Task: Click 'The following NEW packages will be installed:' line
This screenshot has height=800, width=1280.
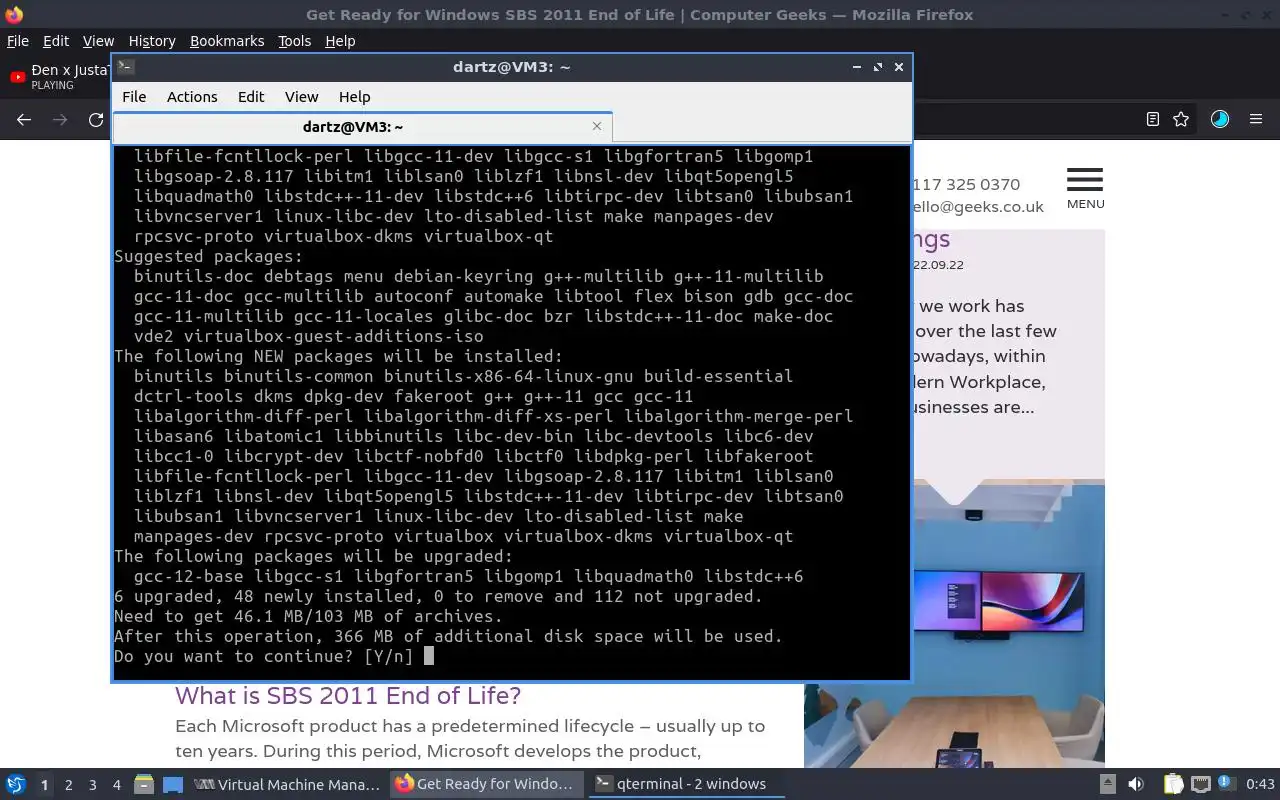Action: coord(339,356)
